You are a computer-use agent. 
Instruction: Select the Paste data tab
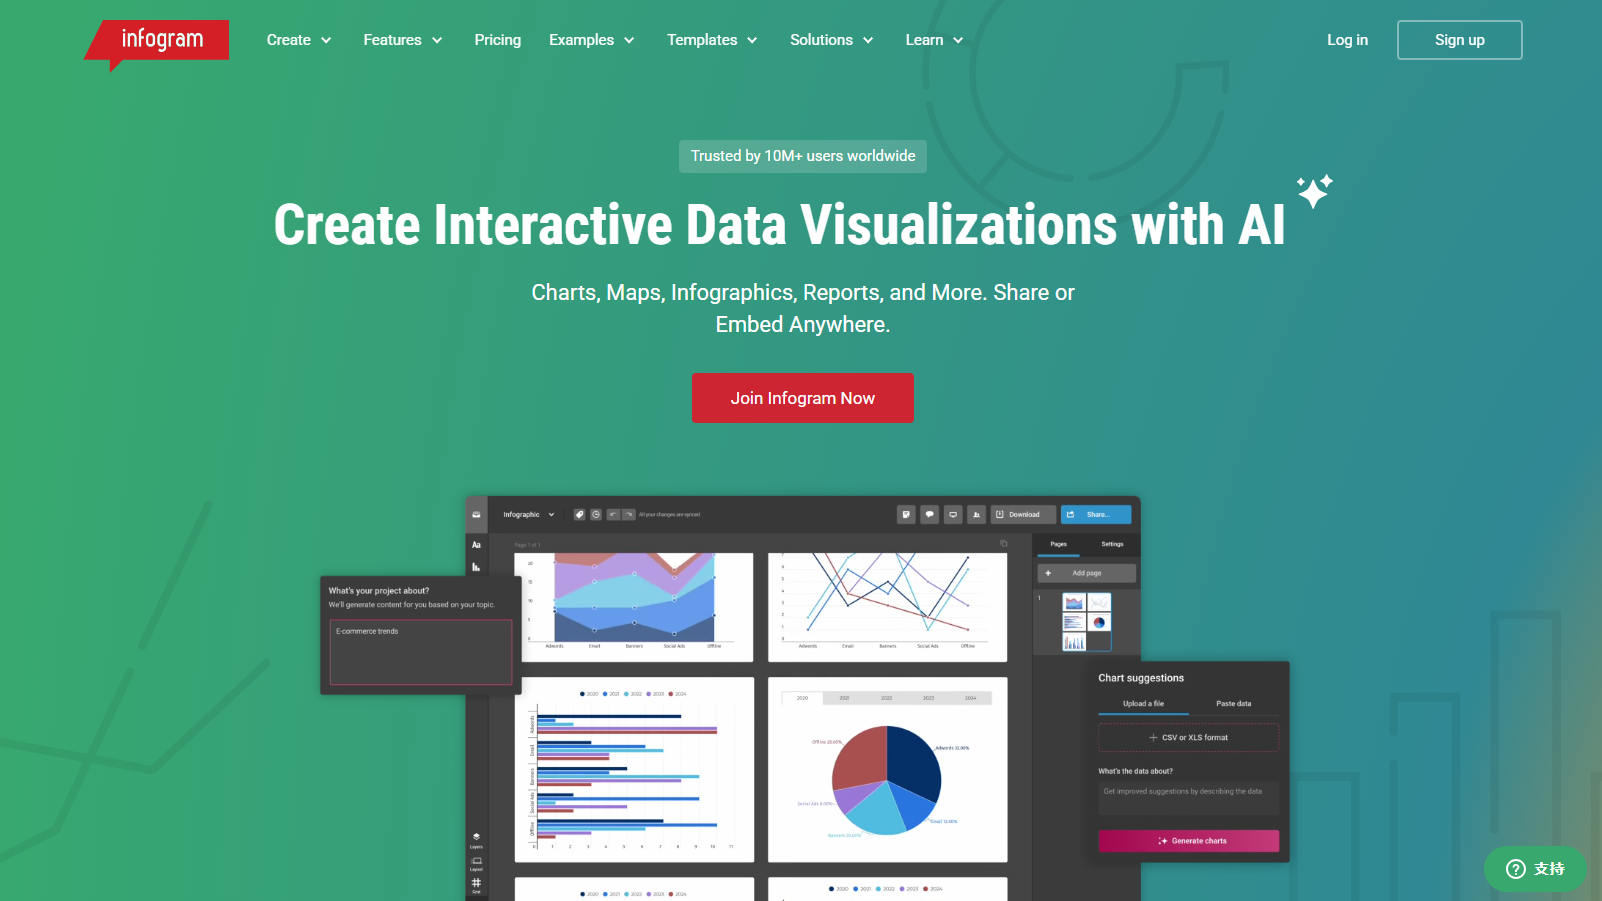(1233, 704)
